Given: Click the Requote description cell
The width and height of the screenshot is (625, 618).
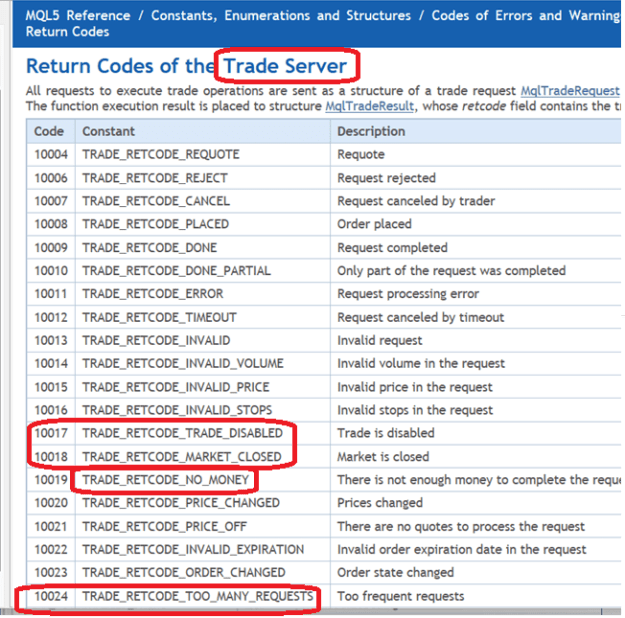Looking at the screenshot, I should tap(361, 154).
